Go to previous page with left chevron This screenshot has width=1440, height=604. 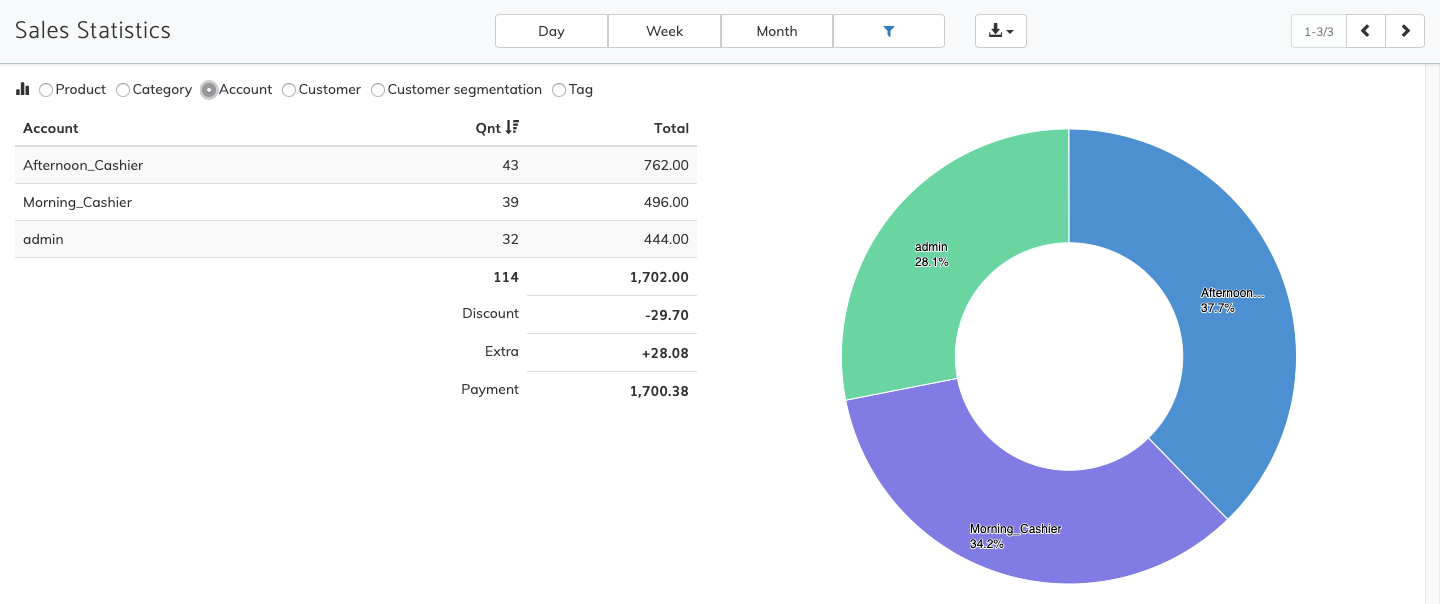1366,31
